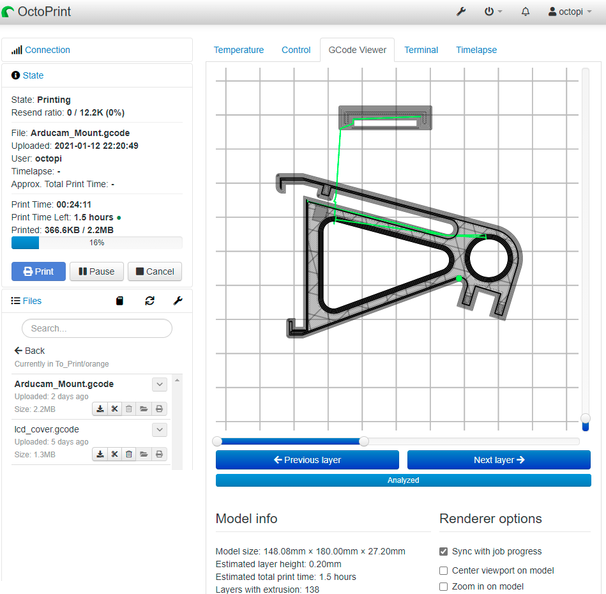Collapse the State panel
Screen dimensions: 606x594
pyautogui.click(x=33, y=75)
